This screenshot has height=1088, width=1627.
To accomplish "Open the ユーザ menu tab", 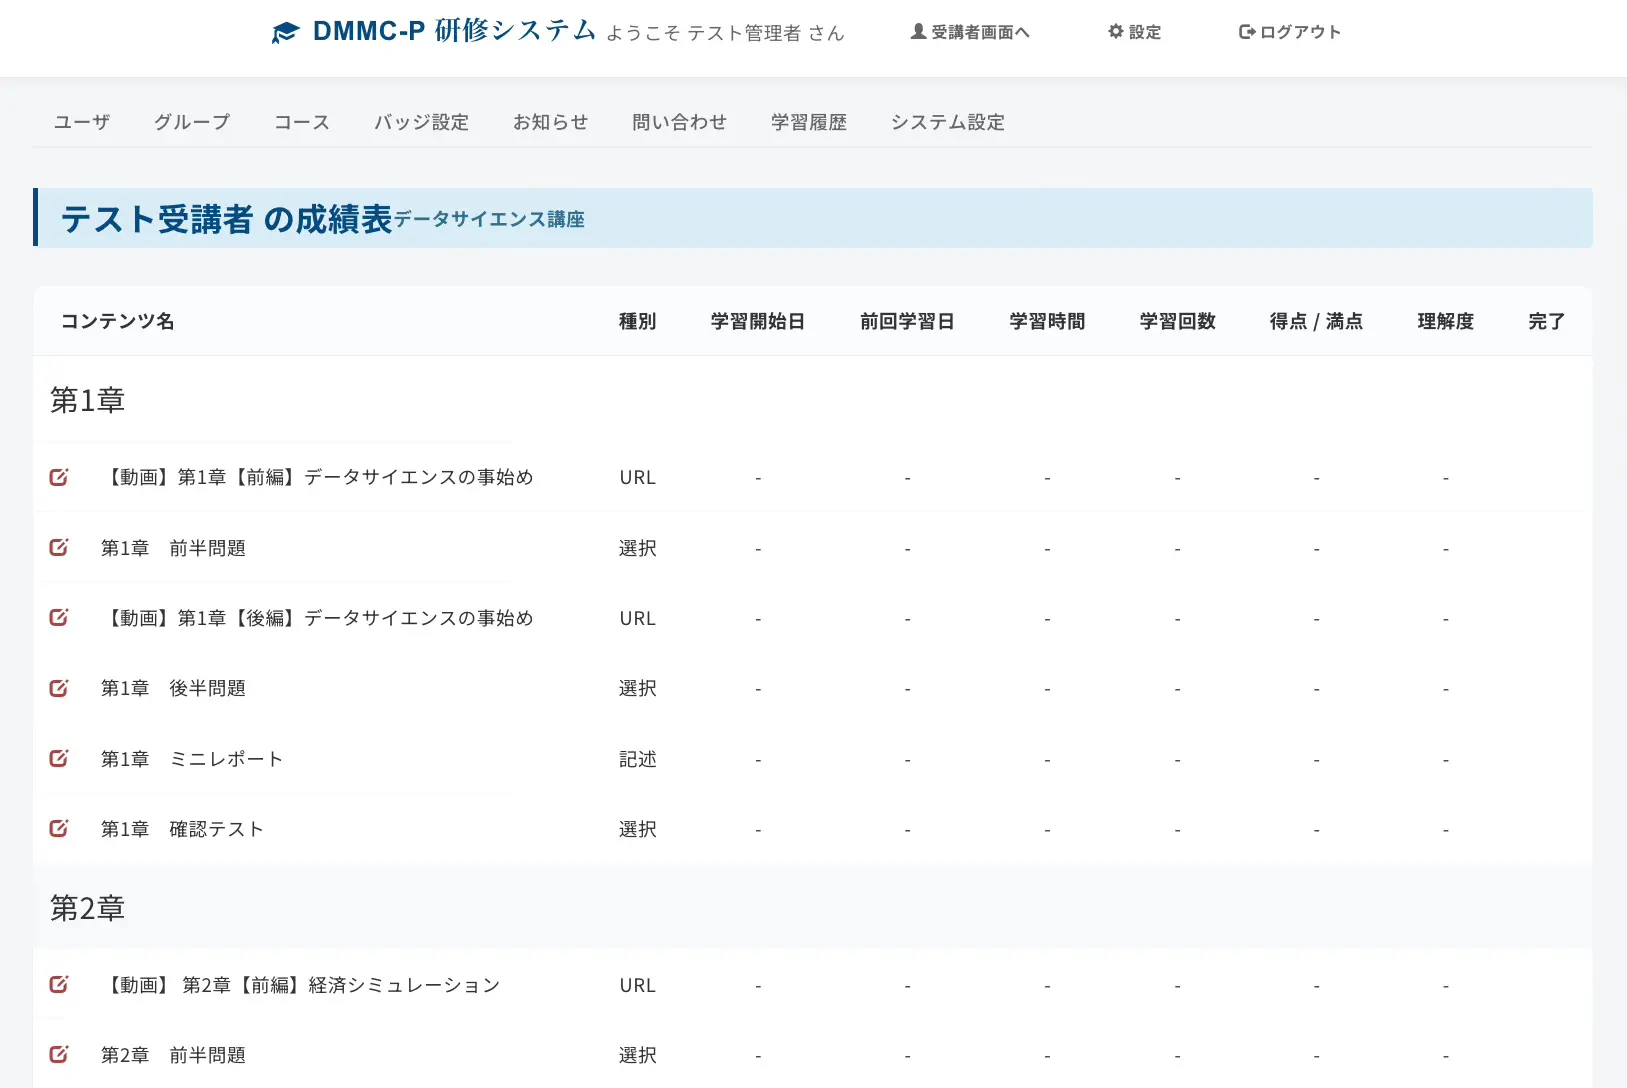I will point(82,122).
